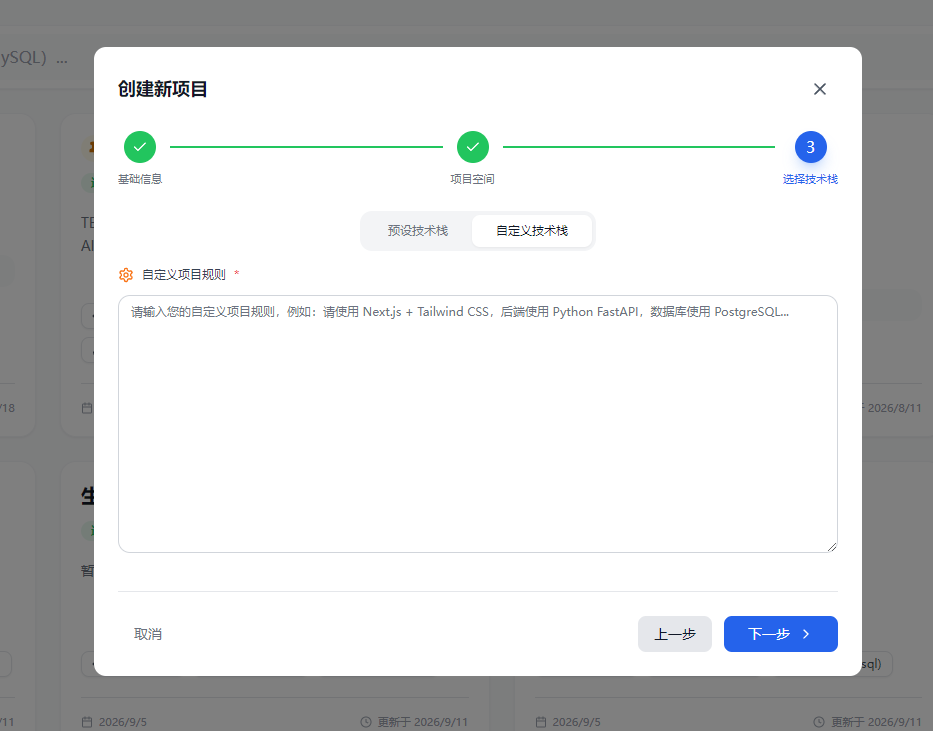Focus the custom project rules text area

point(478,423)
